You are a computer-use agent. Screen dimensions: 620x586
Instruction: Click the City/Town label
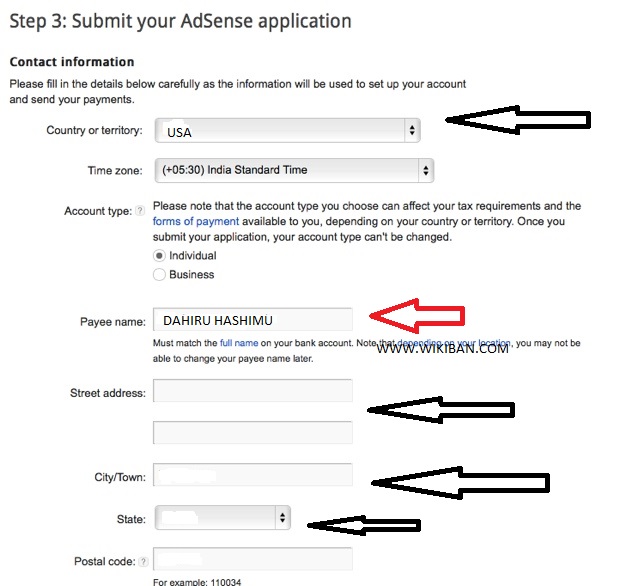[x=120, y=477]
